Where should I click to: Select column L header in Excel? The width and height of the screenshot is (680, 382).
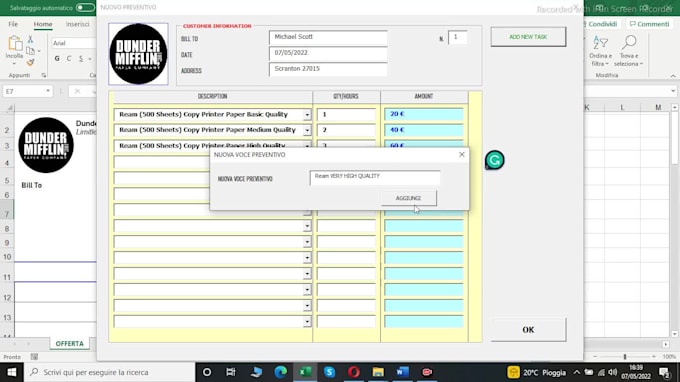(x=622, y=107)
